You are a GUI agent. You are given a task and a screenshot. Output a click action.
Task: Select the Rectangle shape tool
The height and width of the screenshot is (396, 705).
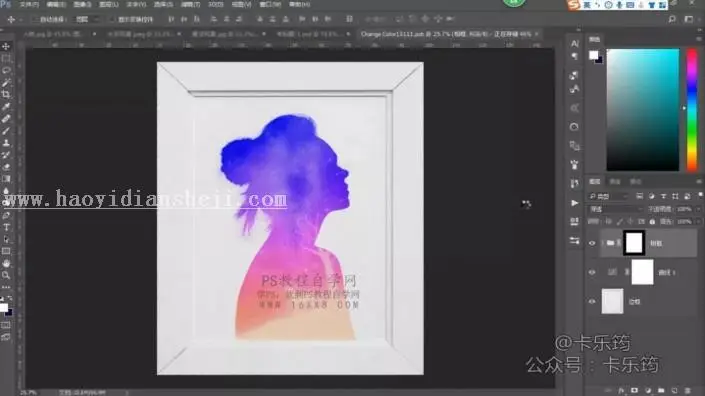[6, 251]
